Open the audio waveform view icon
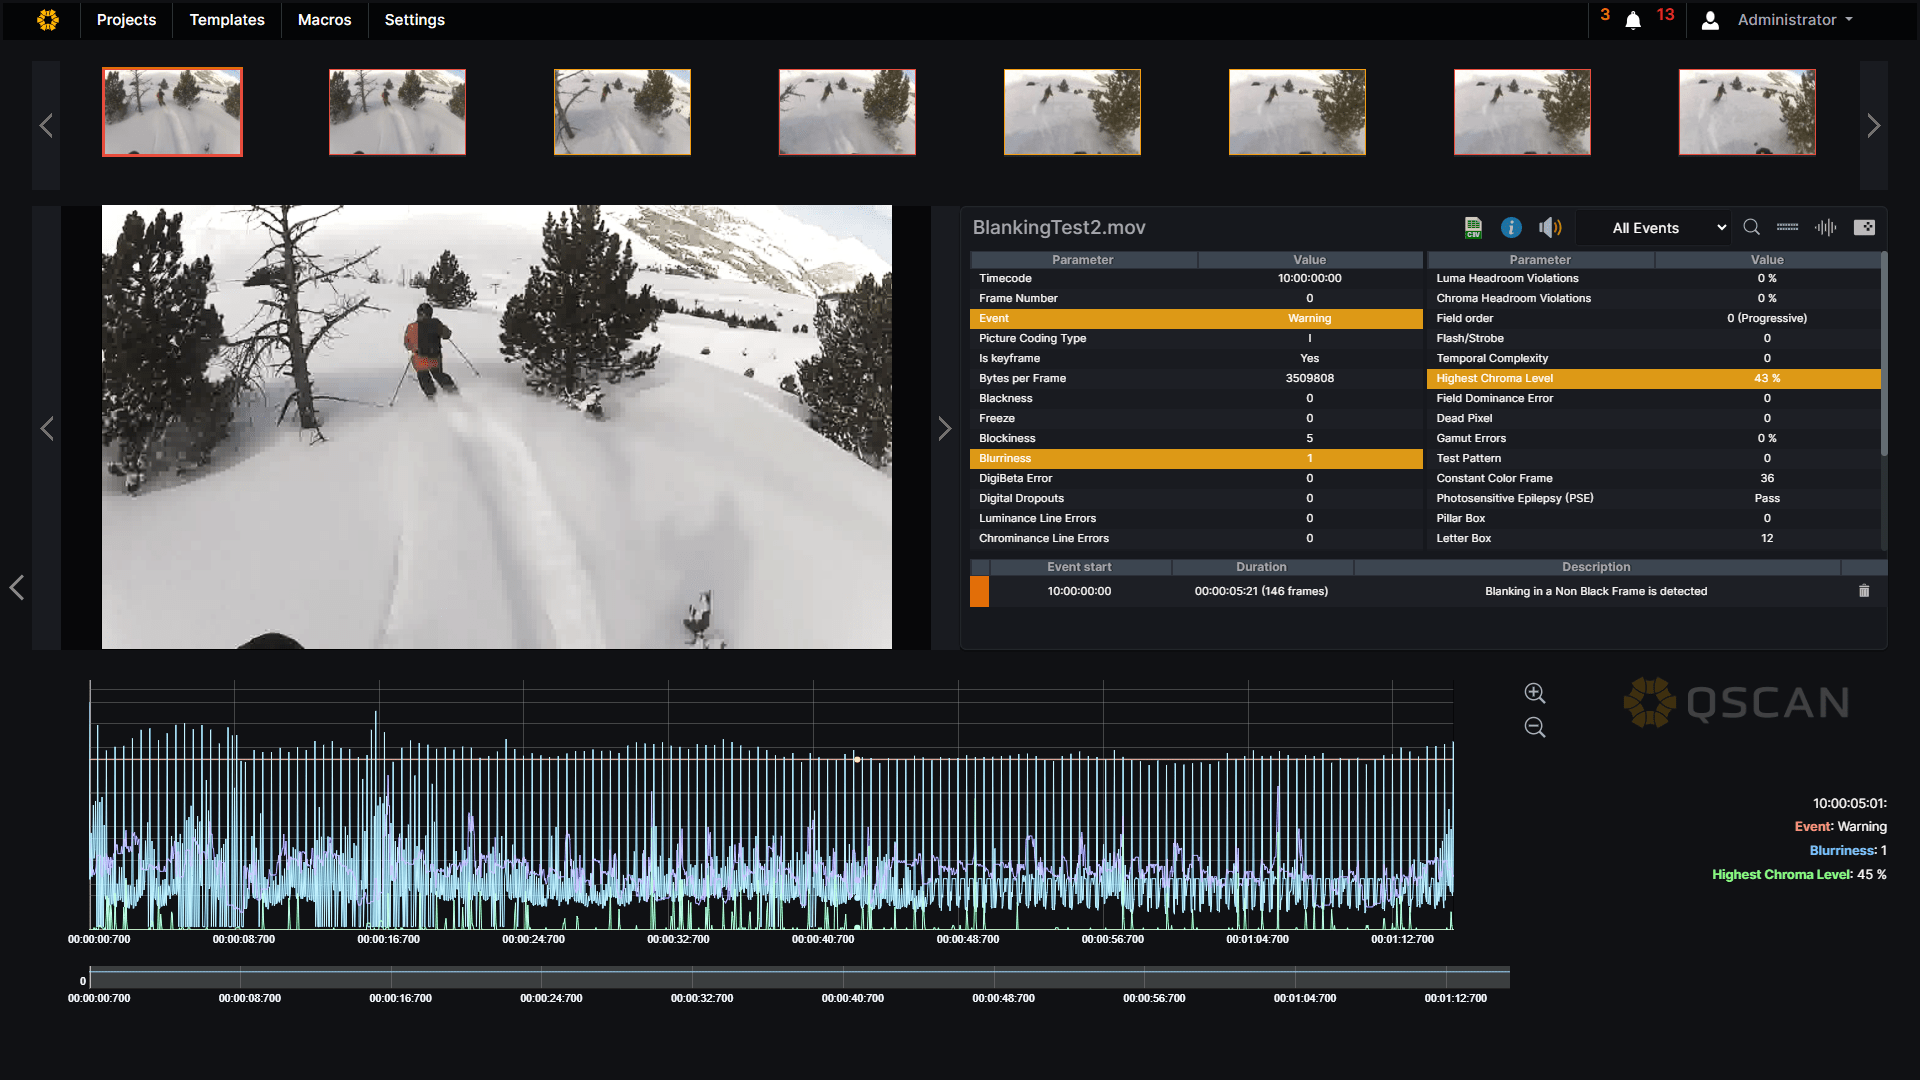This screenshot has width=1920, height=1080. pyautogui.click(x=1824, y=227)
